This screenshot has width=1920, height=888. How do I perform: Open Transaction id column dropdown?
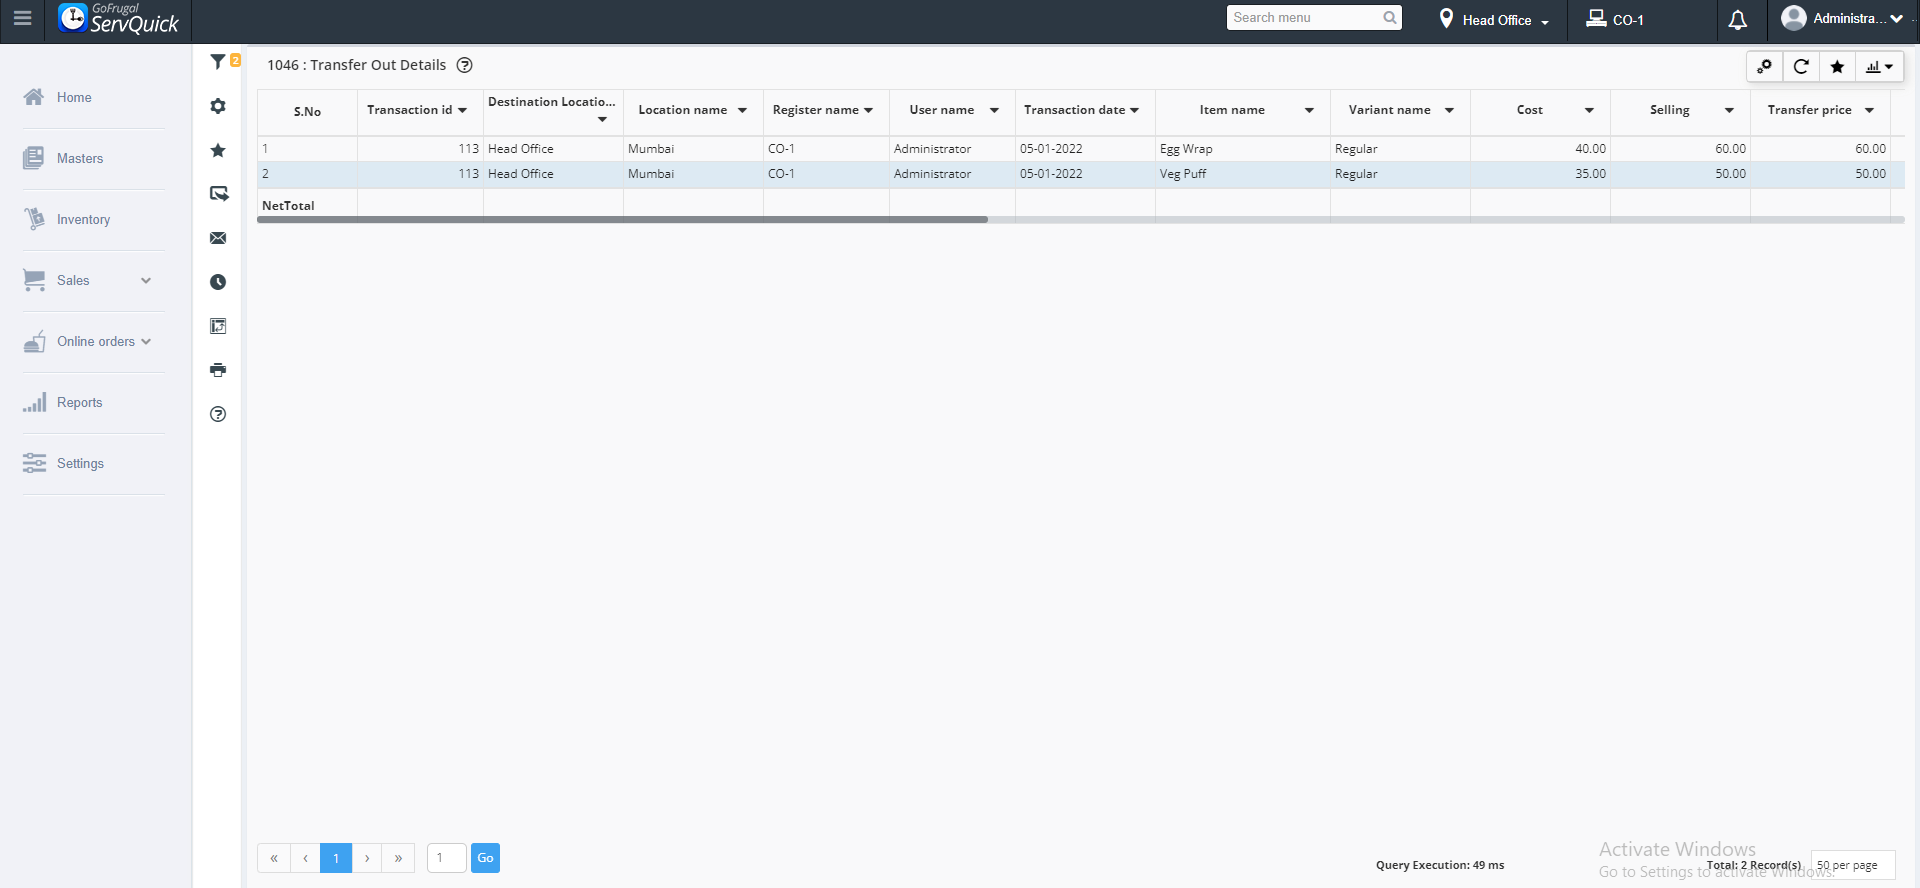tap(462, 111)
